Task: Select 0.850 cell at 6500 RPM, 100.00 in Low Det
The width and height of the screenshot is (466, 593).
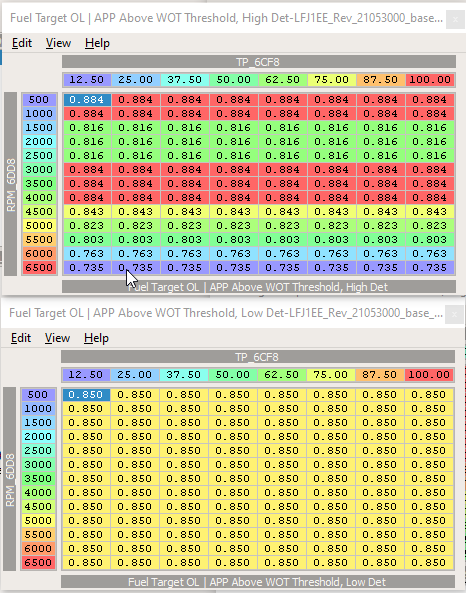Action: [x=429, y=562]
